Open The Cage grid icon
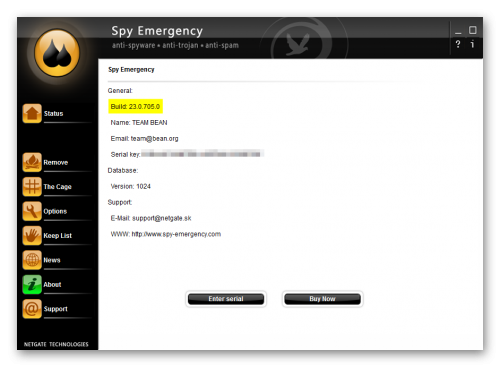This screenshot has height=367, width=500. (32, 187)
